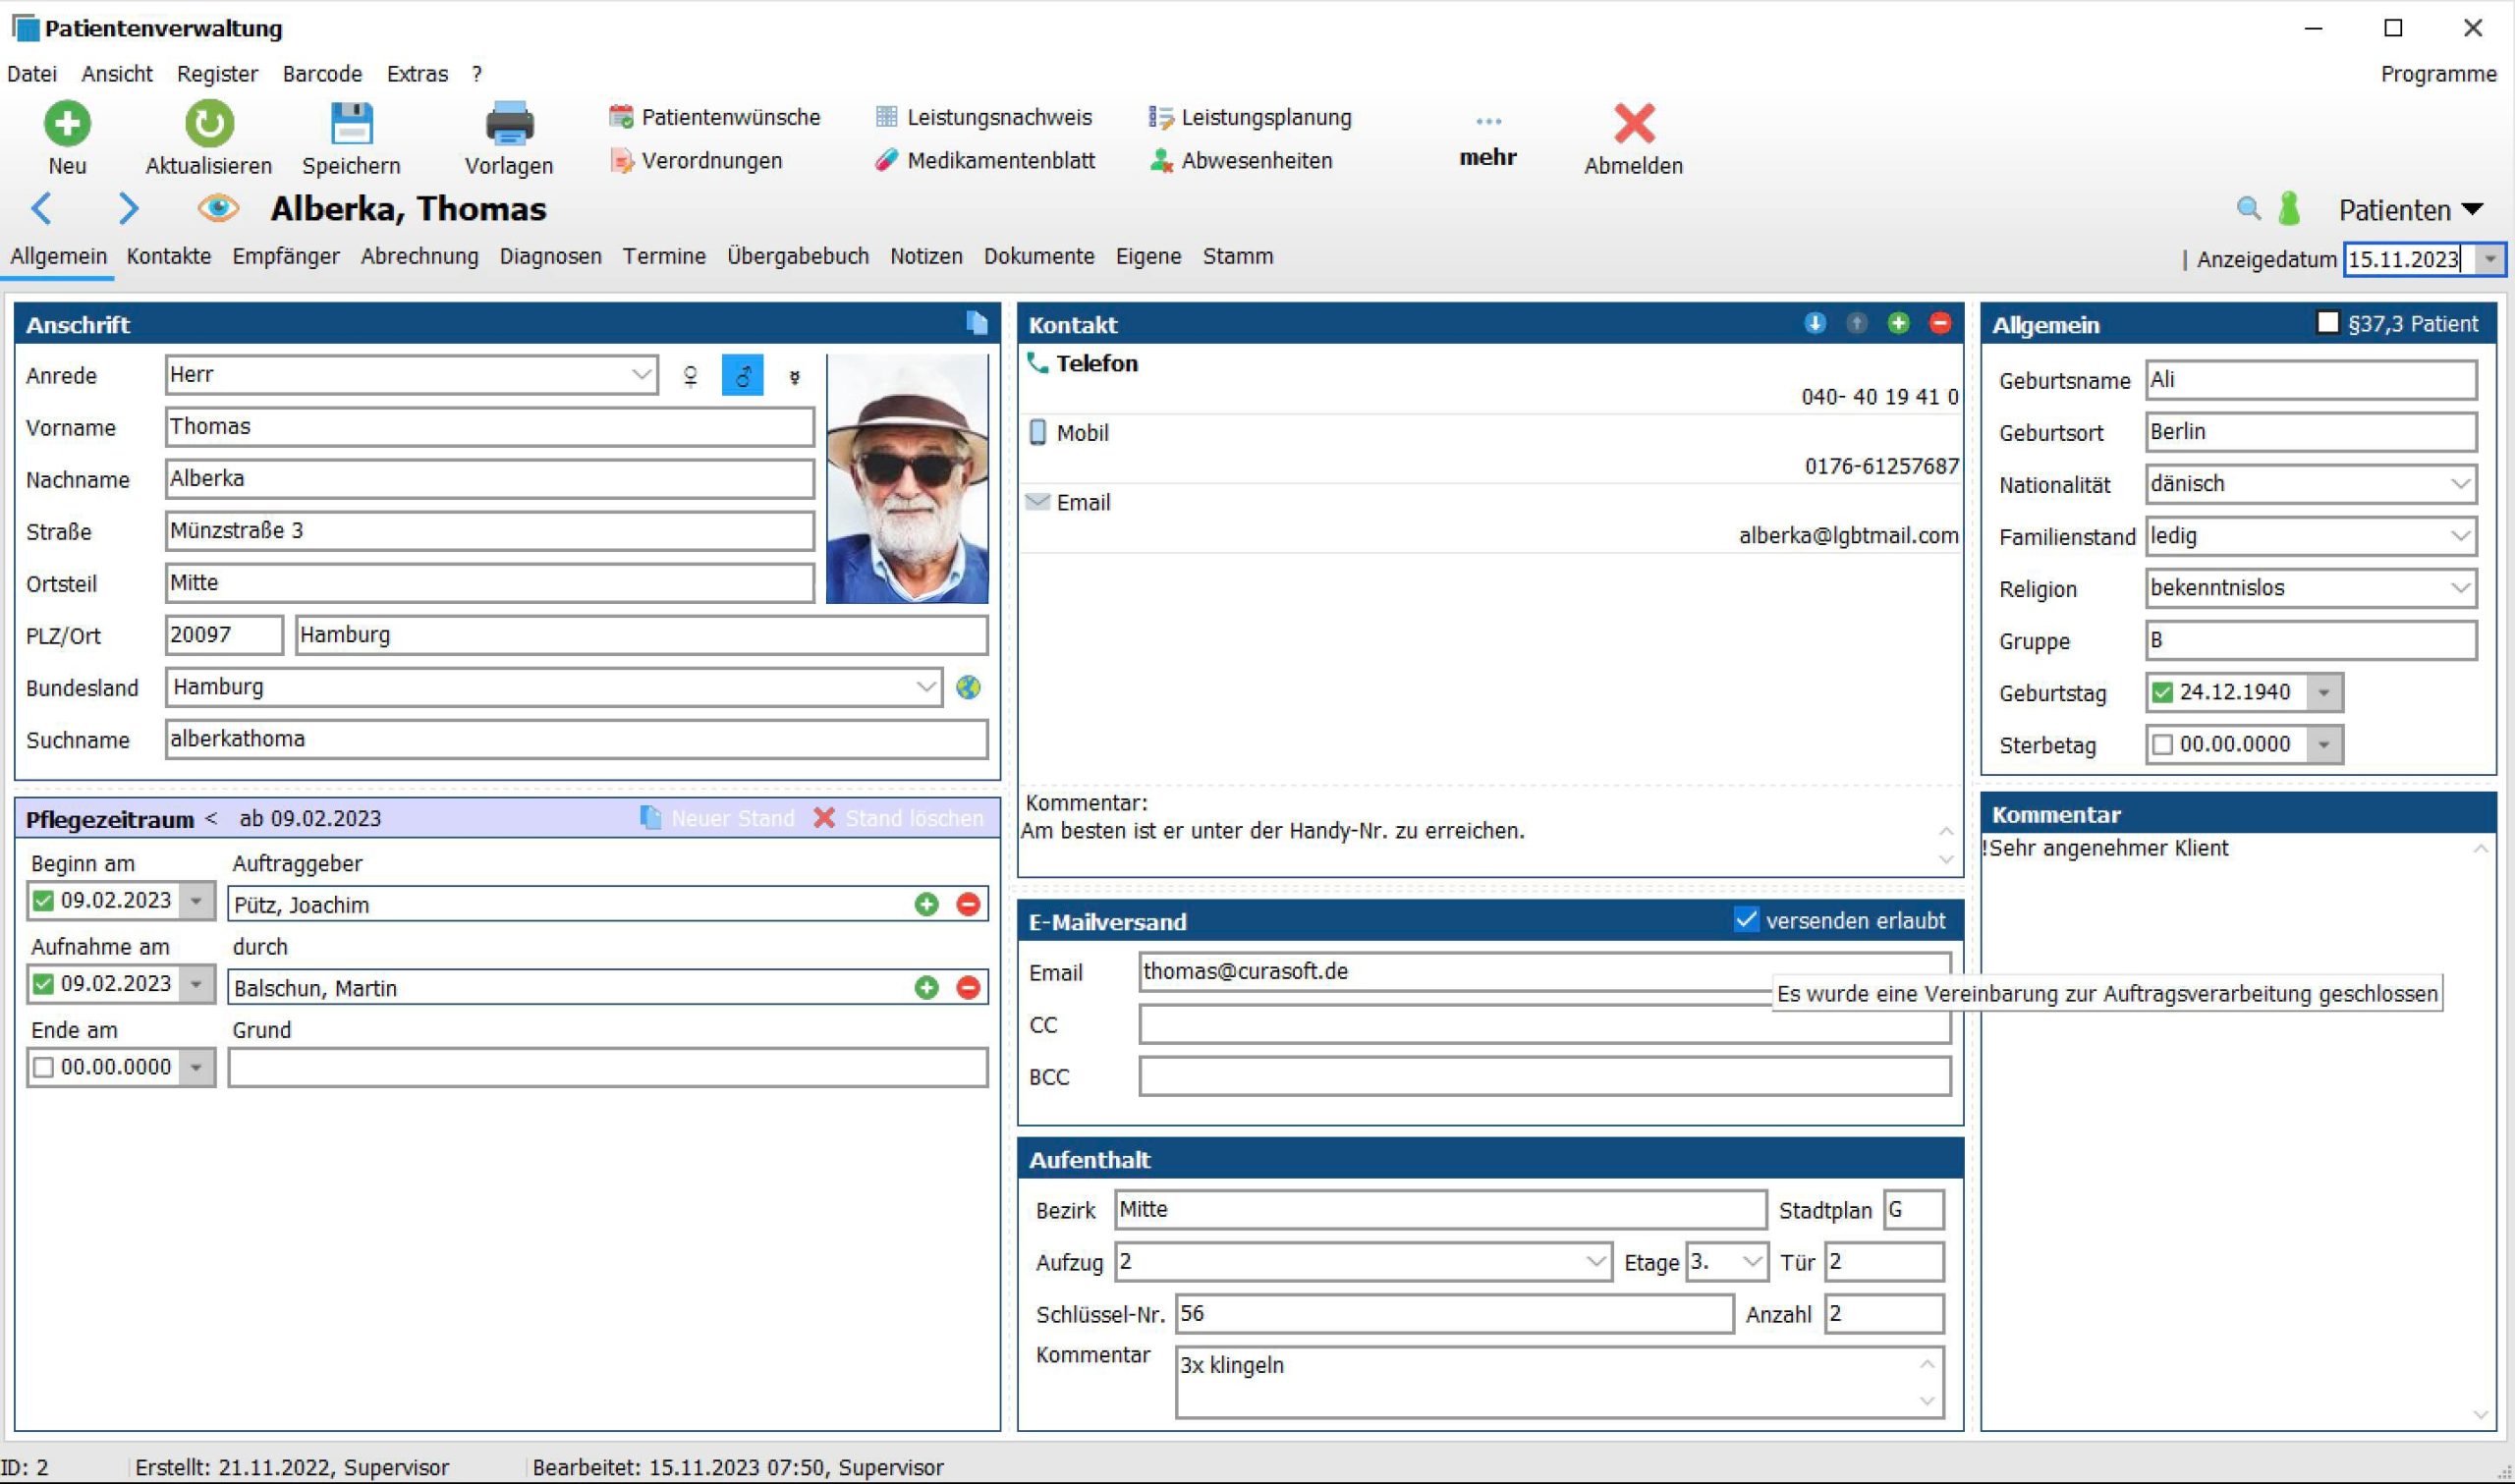Enable the §37,3 Patient checkbox
The image size is (2515, 1484).
(x=2327, y=323)
